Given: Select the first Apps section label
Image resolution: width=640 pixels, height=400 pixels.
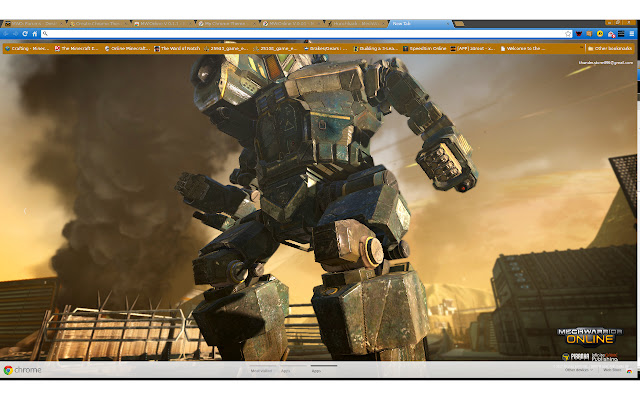Looking at the screenshot, I should point(285,371).
